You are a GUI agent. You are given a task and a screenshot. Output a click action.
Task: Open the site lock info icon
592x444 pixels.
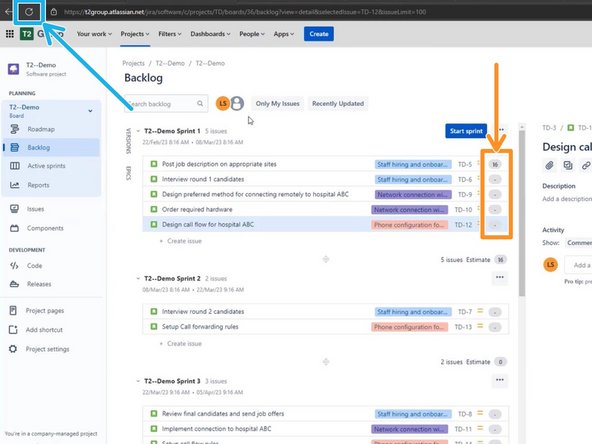click(54, 12)
